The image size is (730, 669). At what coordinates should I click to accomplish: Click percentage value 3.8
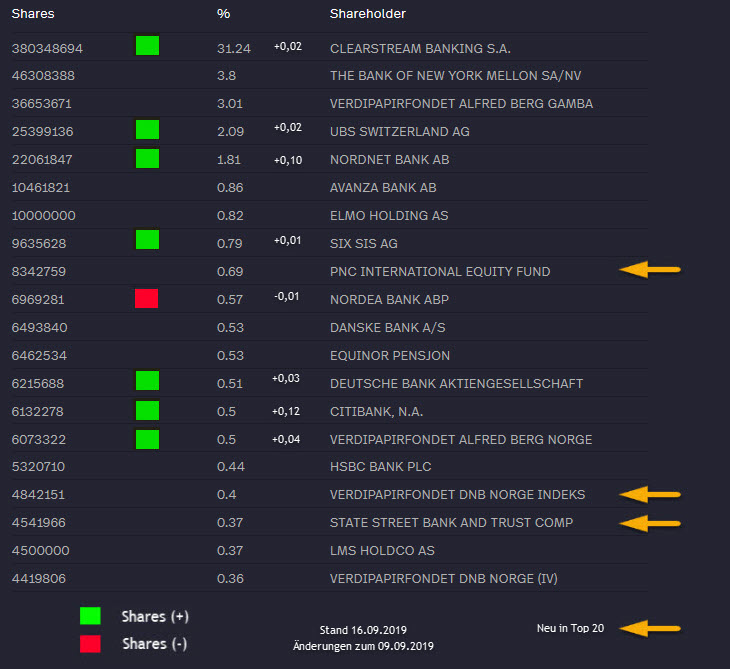click(x=226, y=75)
